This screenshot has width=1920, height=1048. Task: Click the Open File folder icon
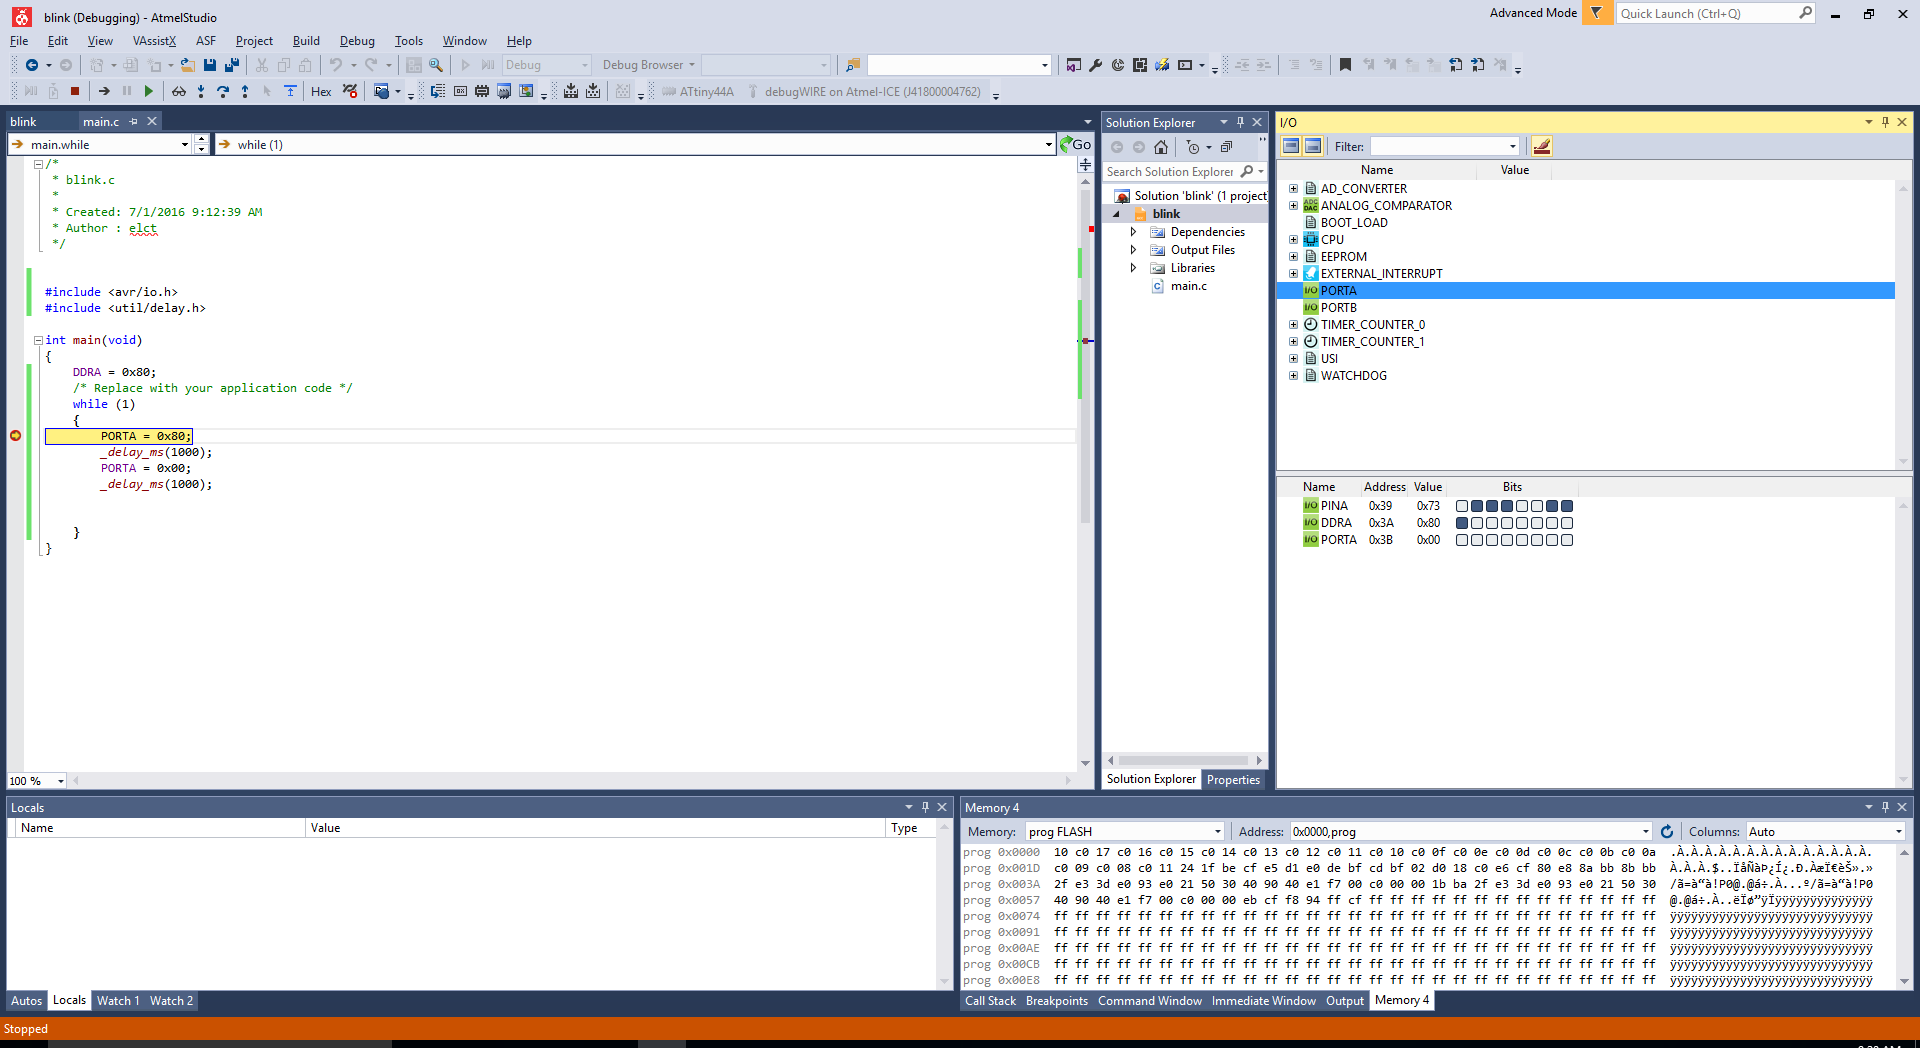187,65
